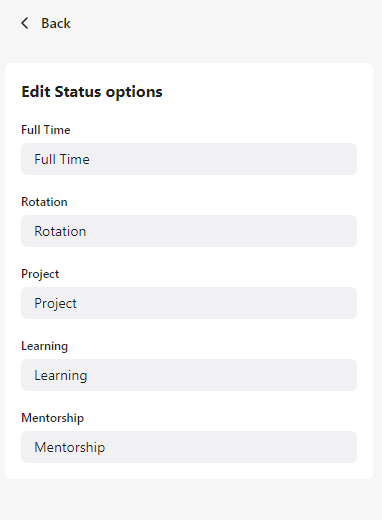Click the Full Time label above its field

[x=46, y=130]
